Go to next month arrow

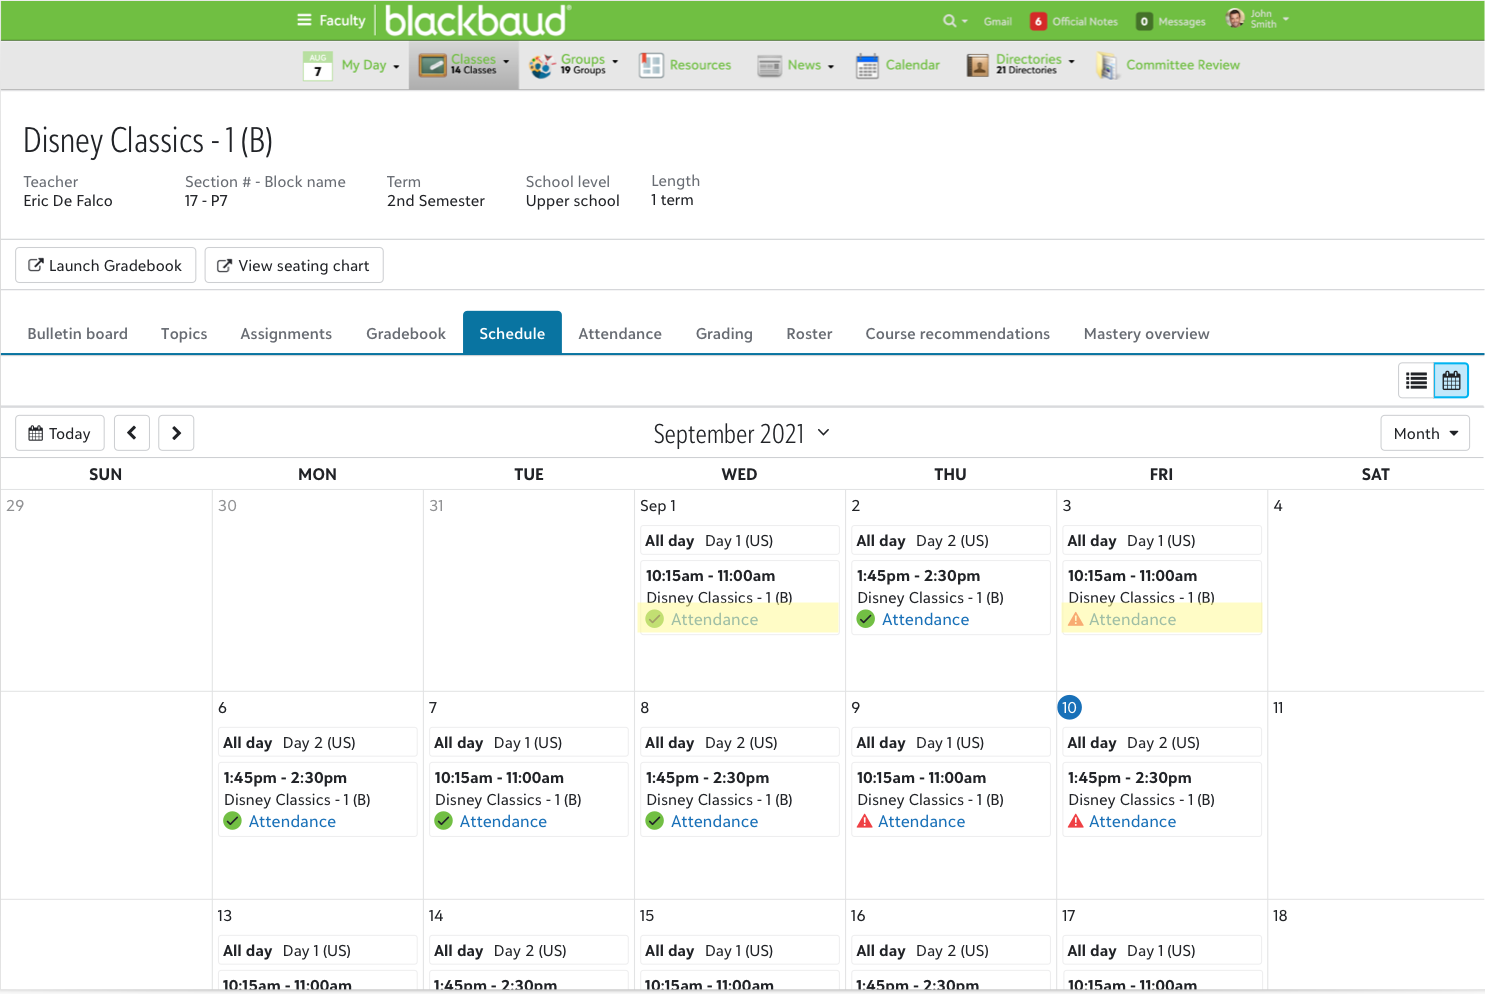[x=176, y=433]
